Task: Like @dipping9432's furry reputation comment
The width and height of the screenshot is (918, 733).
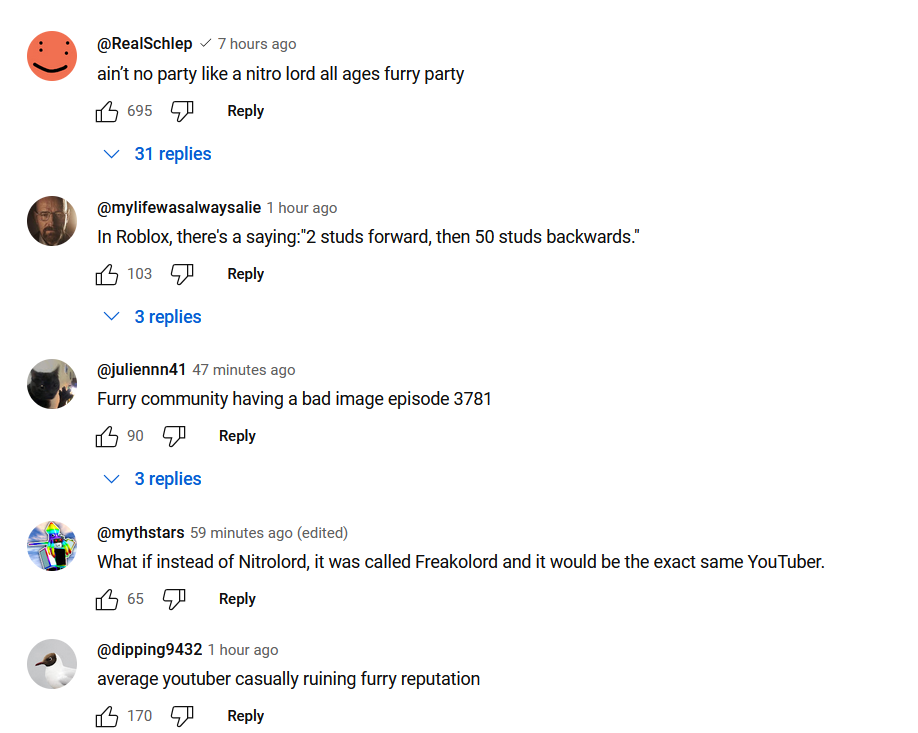Action: (x=107, y=716)
